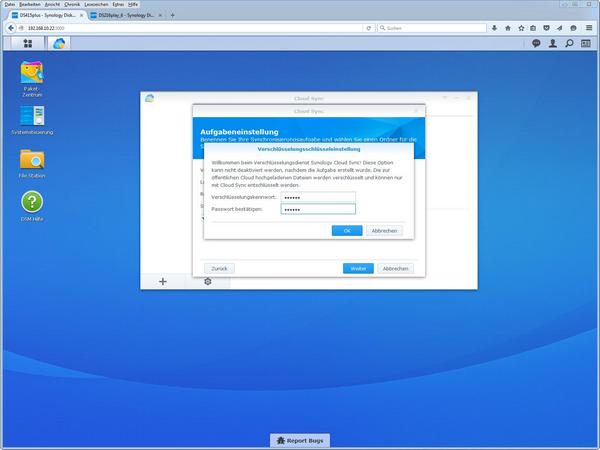Open the Ansicht menu
This screenshot has height=450, width=600.
tap(52, 4)
